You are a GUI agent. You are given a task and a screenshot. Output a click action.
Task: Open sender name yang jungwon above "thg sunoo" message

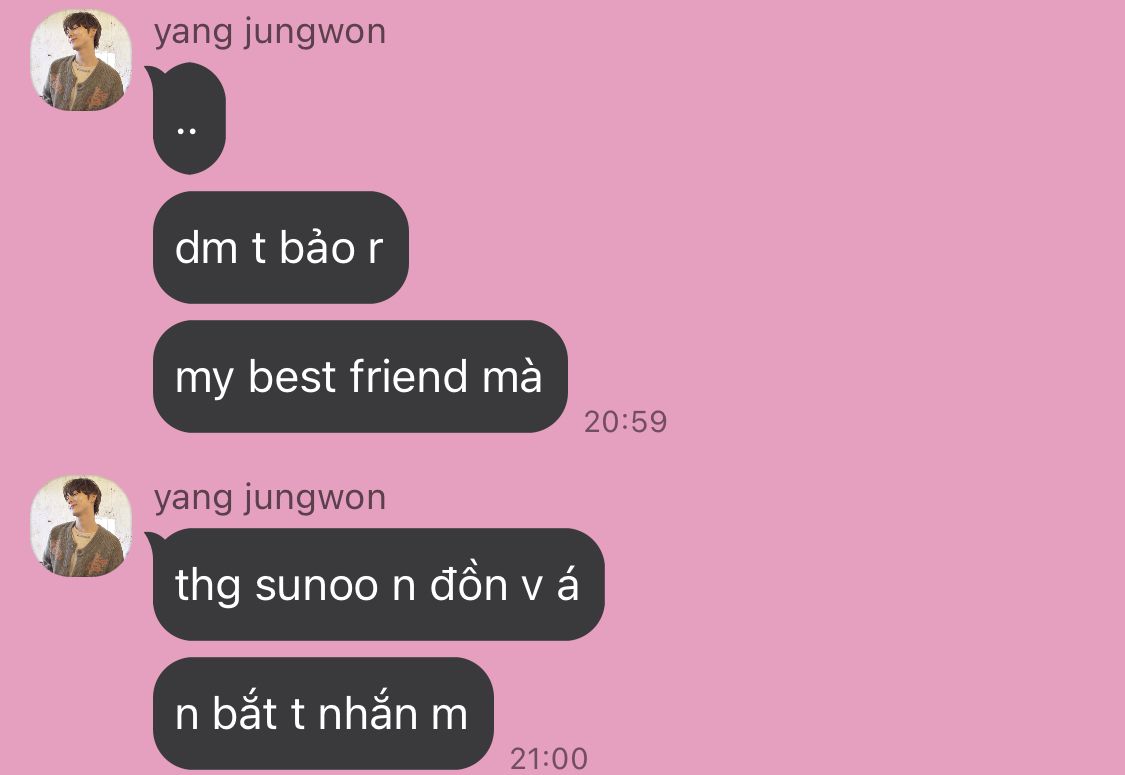click(270, 498)
